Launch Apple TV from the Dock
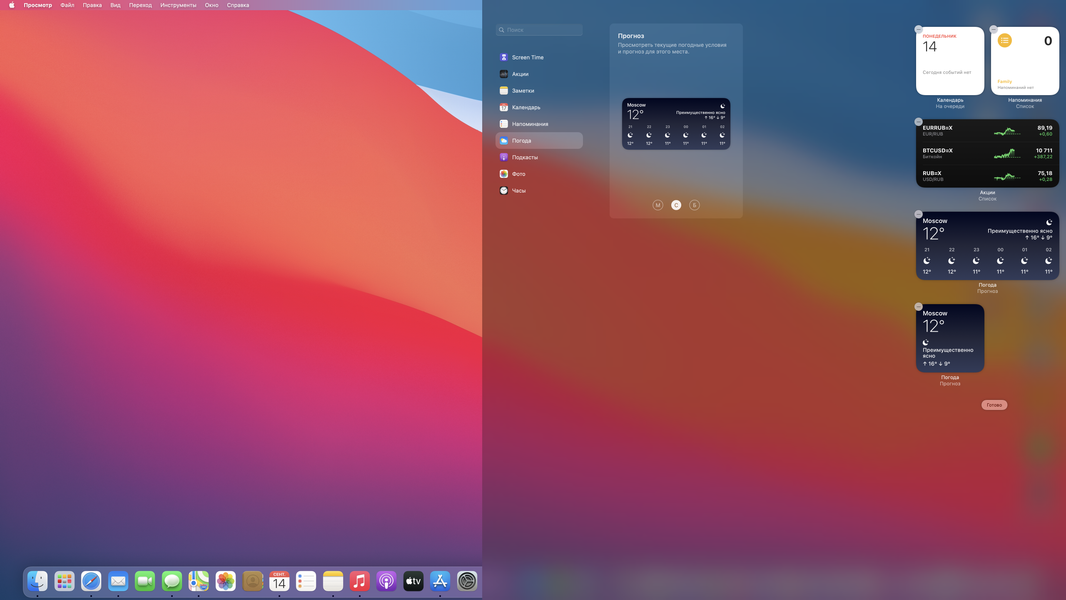1066x600 pixels. click(413, 581)
